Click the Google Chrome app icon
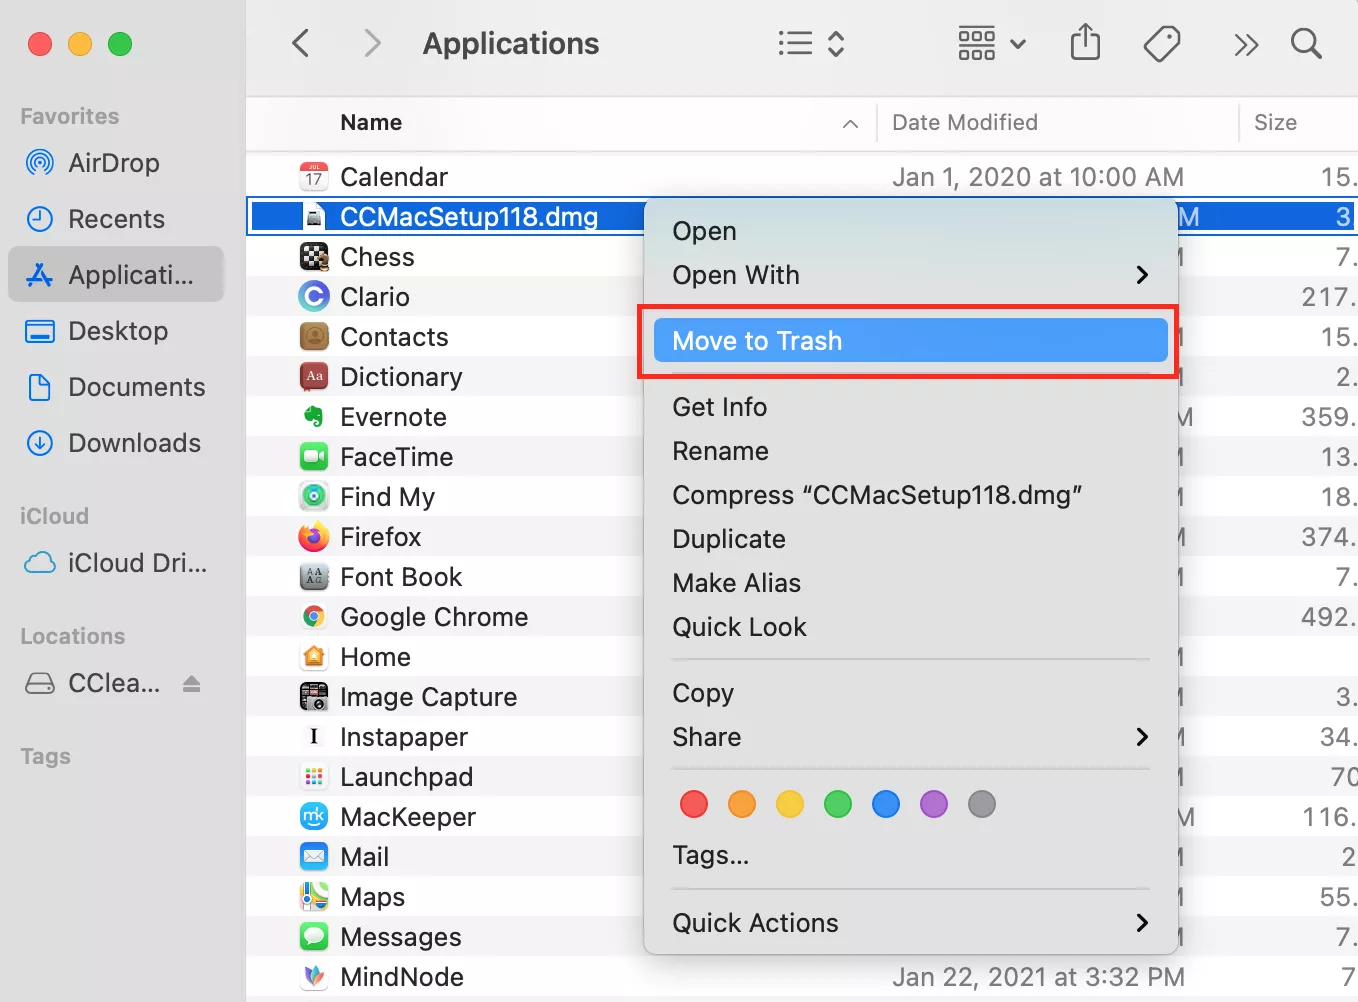 point(314,616)
